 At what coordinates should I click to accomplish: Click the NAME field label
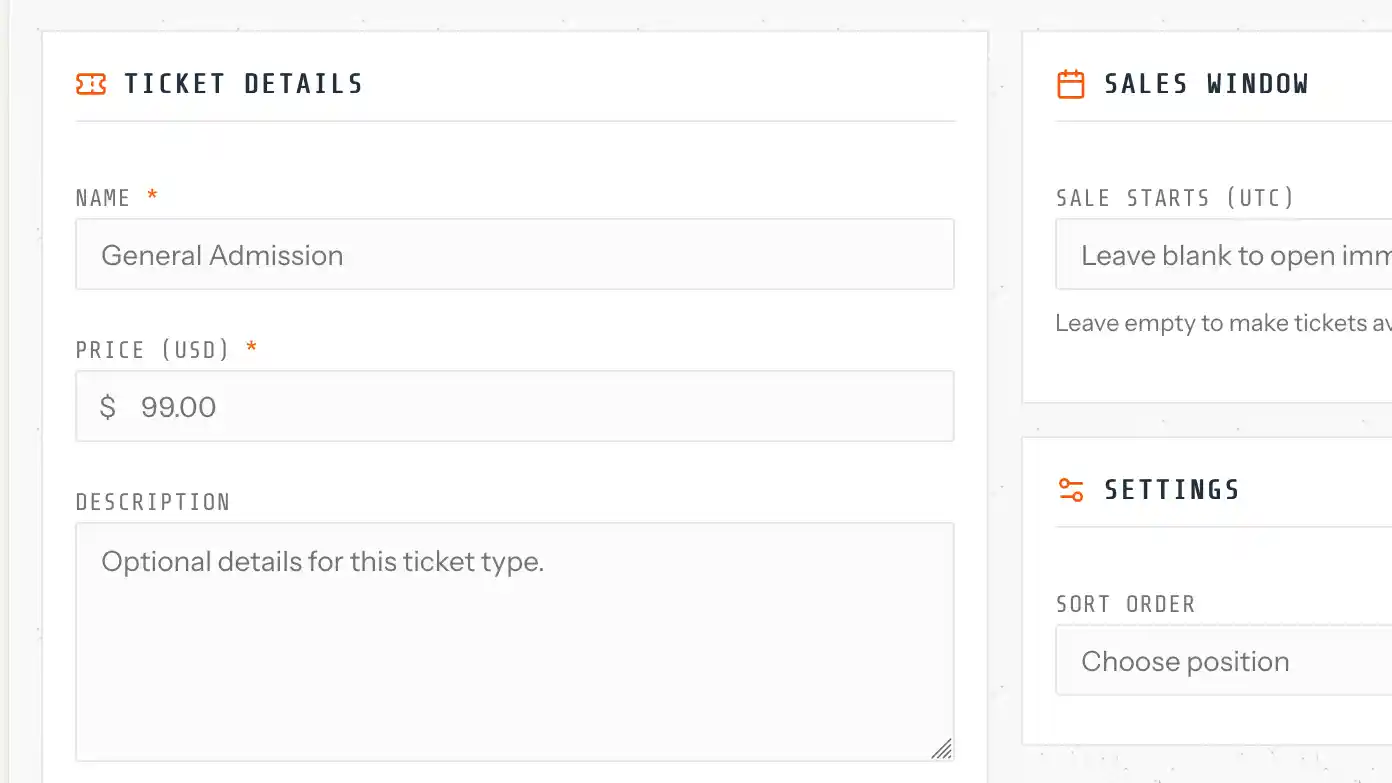click(103, 198)
